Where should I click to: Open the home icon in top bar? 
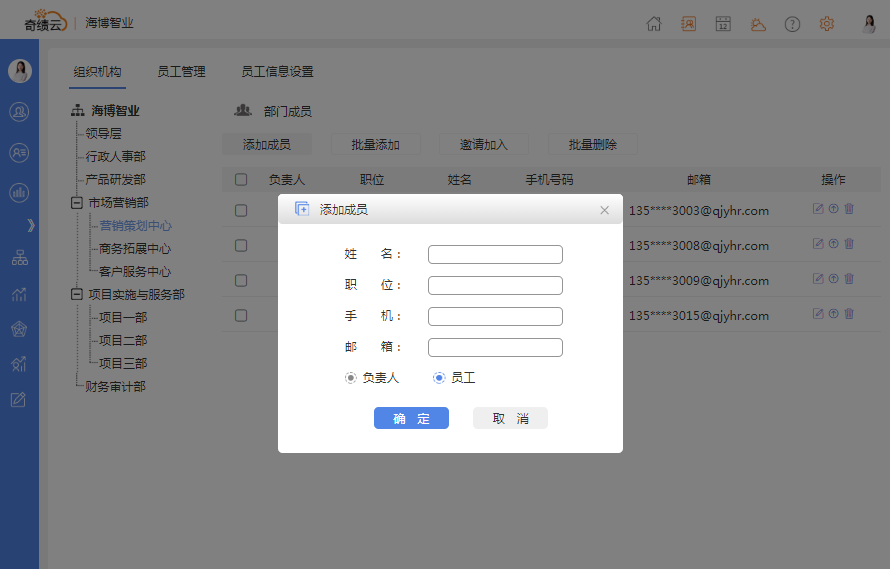654,24
